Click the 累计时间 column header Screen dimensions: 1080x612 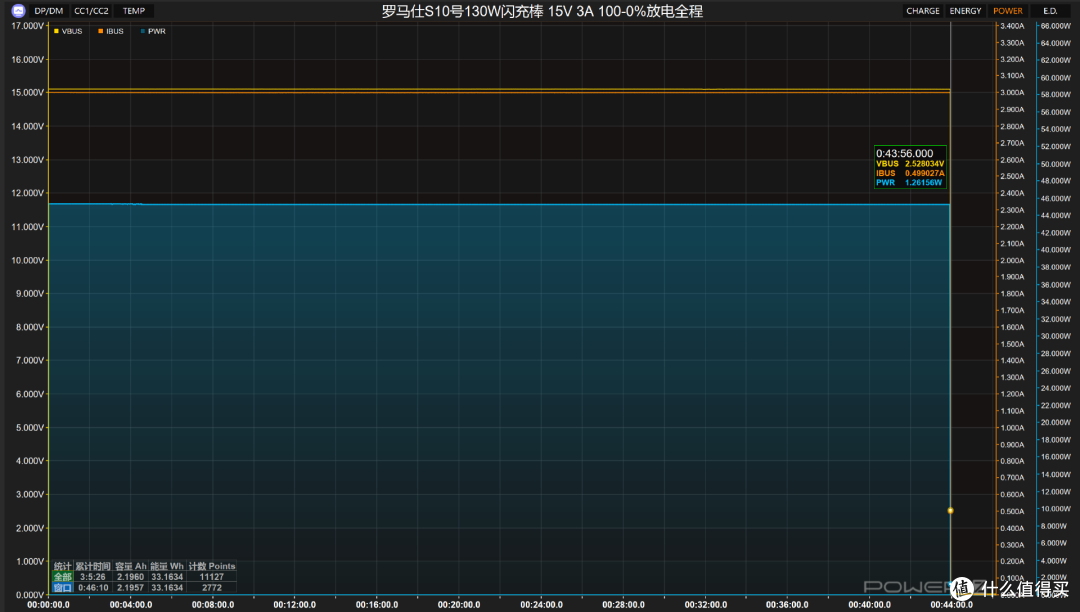click(93, 566)
